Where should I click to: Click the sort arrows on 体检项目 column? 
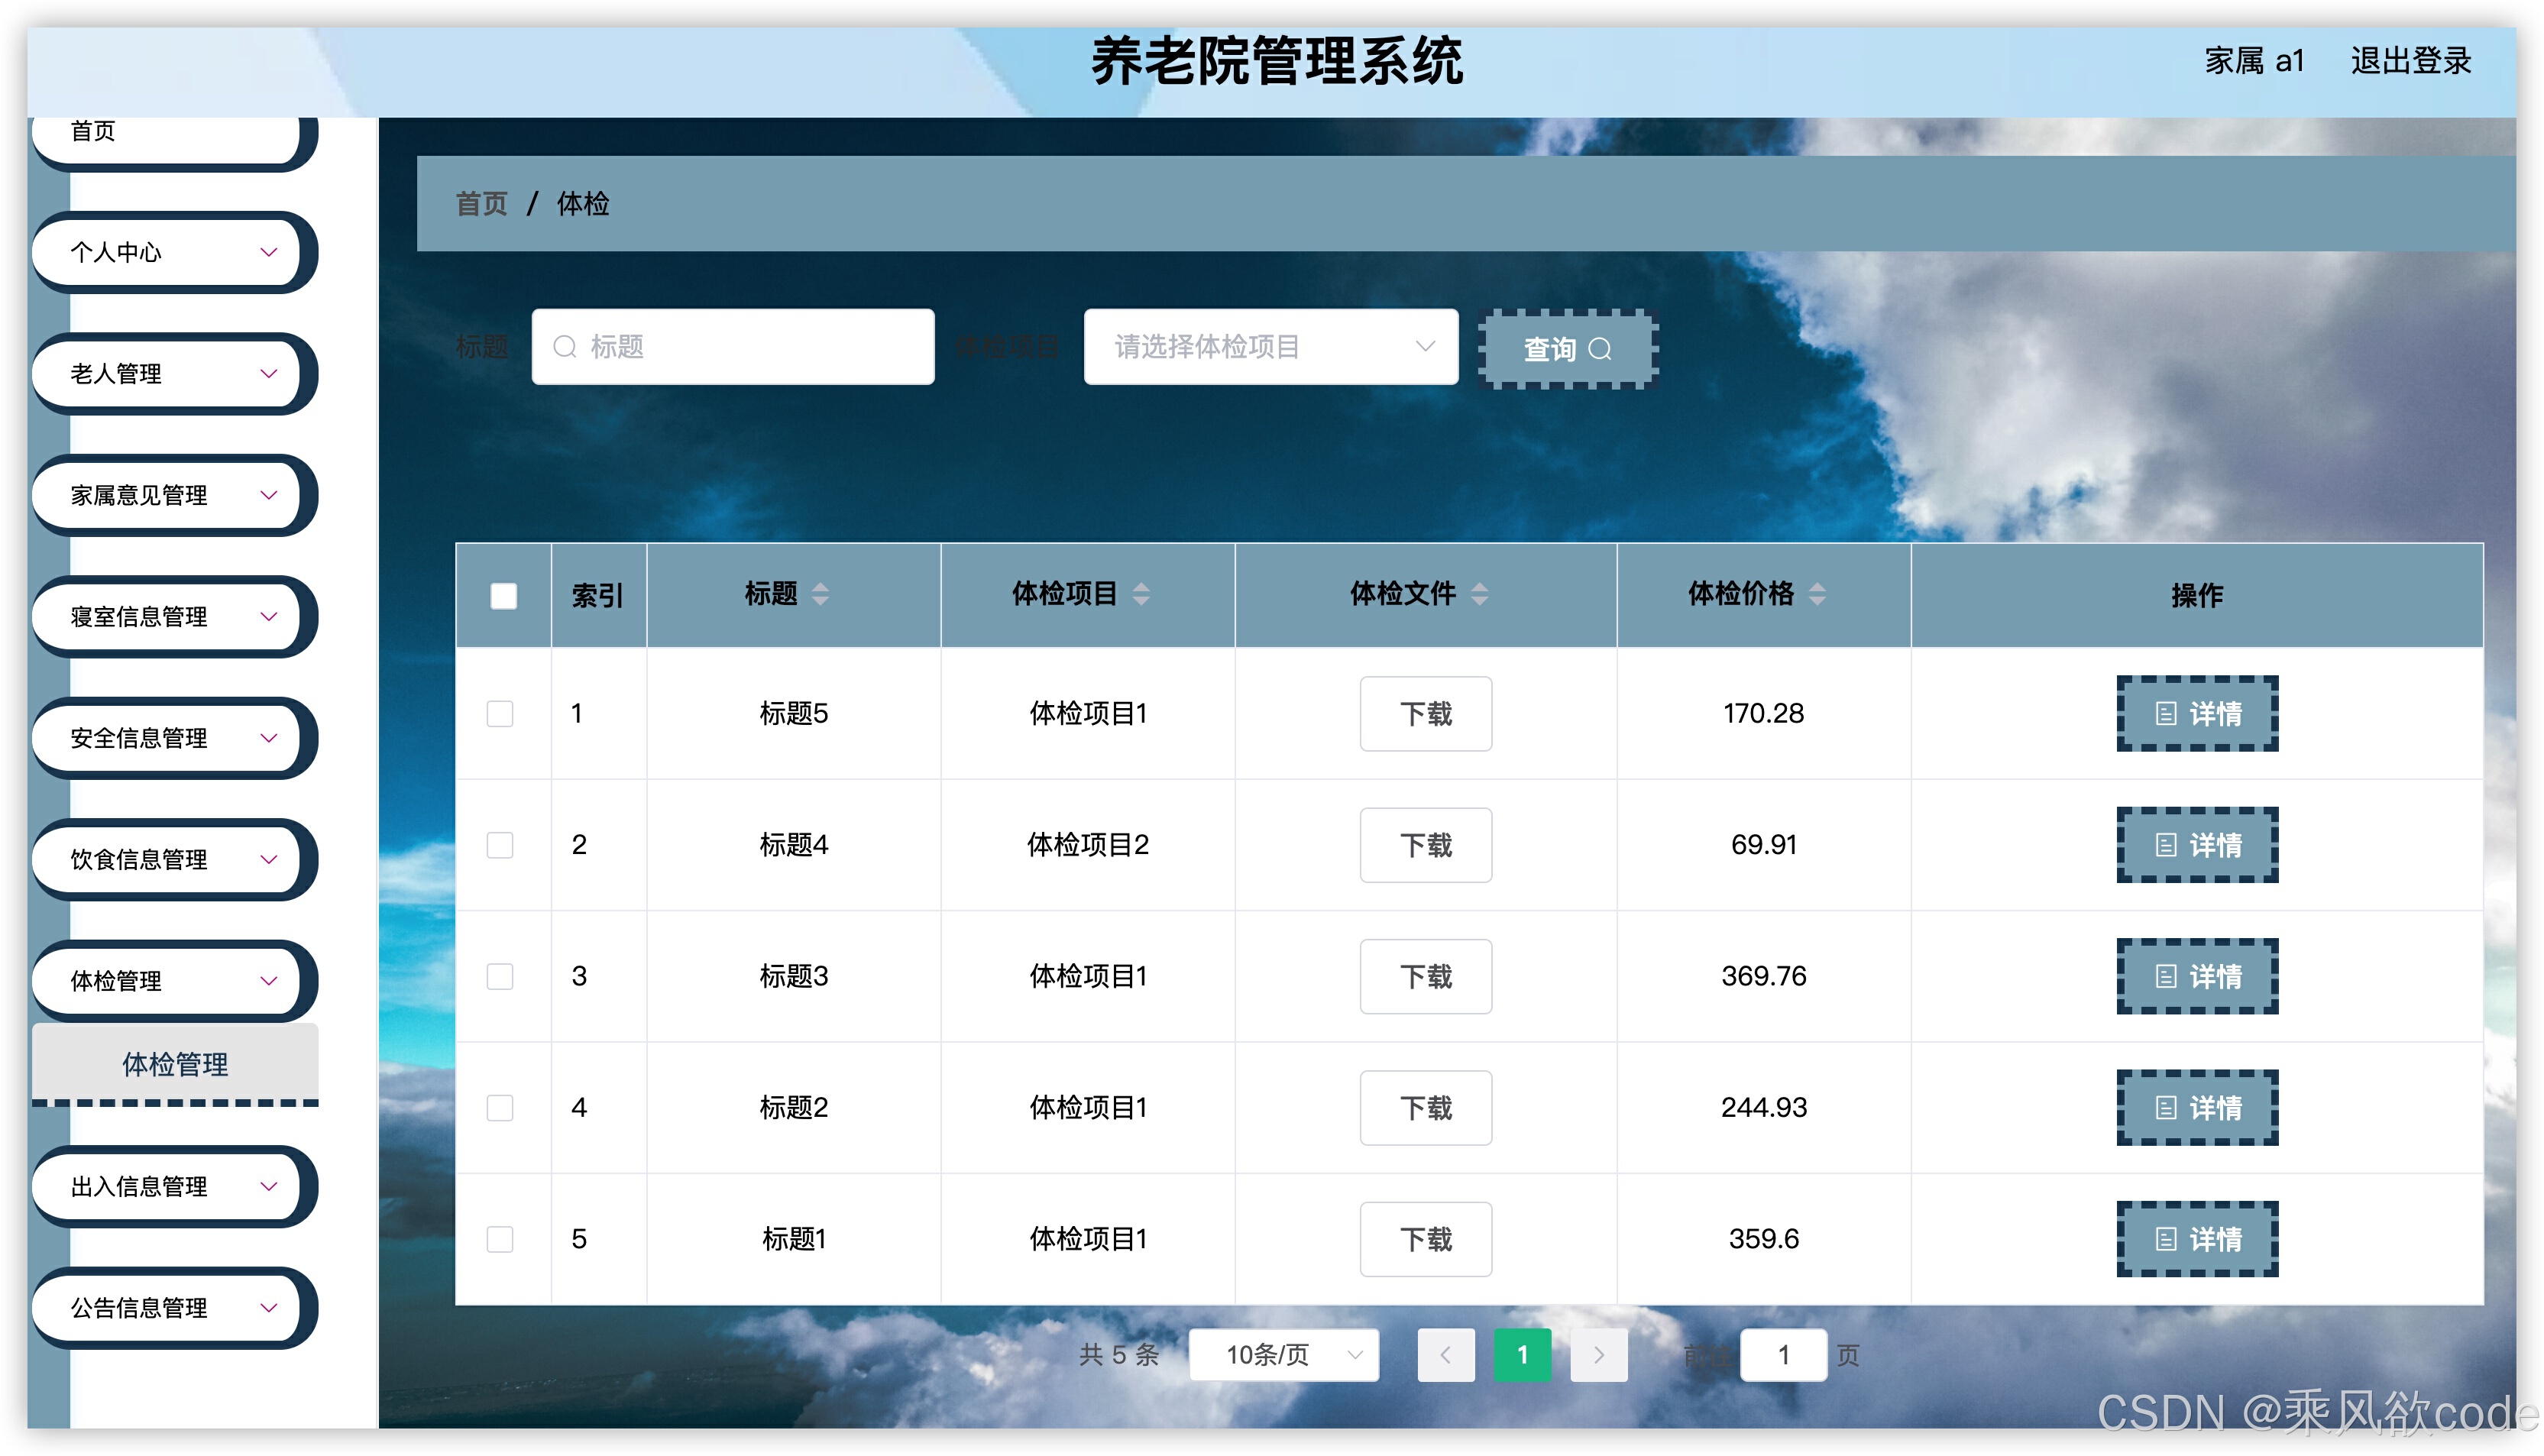coord(1141,594)
